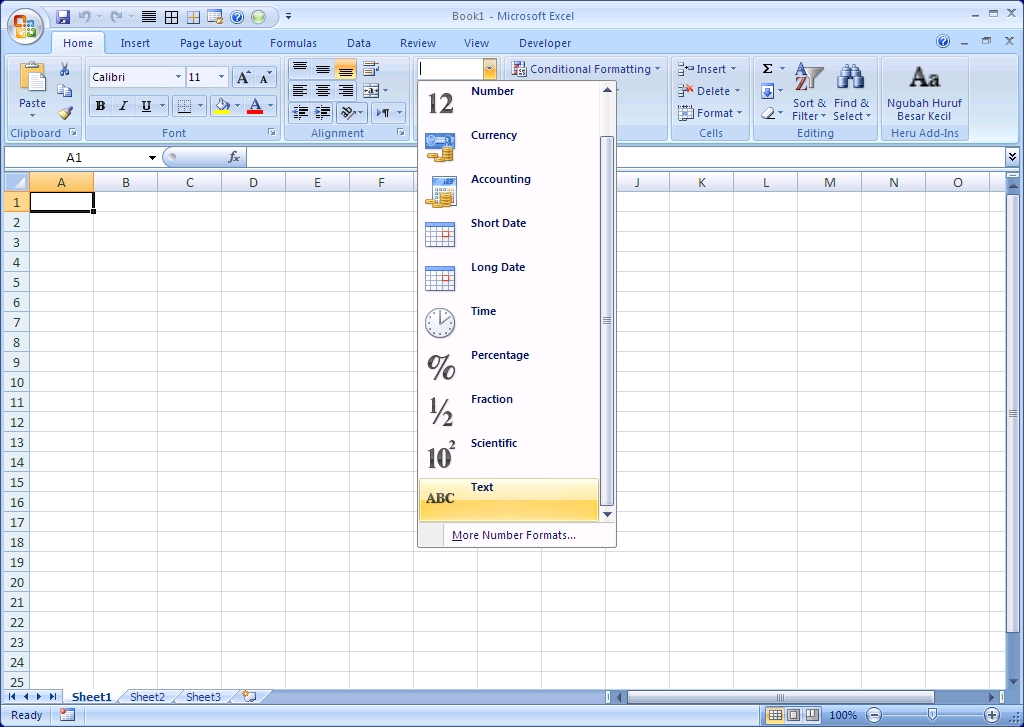This screenshot has width=1024, height=727.
Task: Click the Redo arrow icon
Action: [116, 17]
